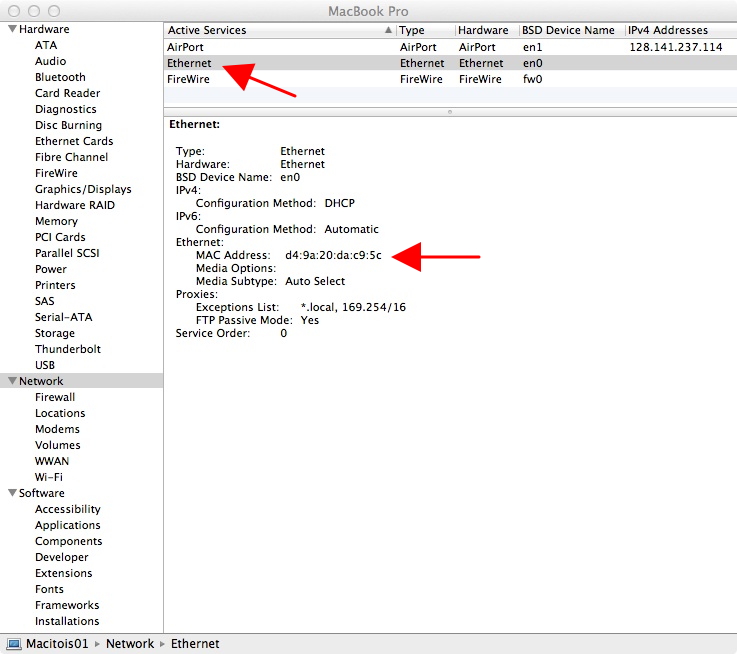Select the AirPort service row
The image size is (737, 654).
click(x=450, y=47)
